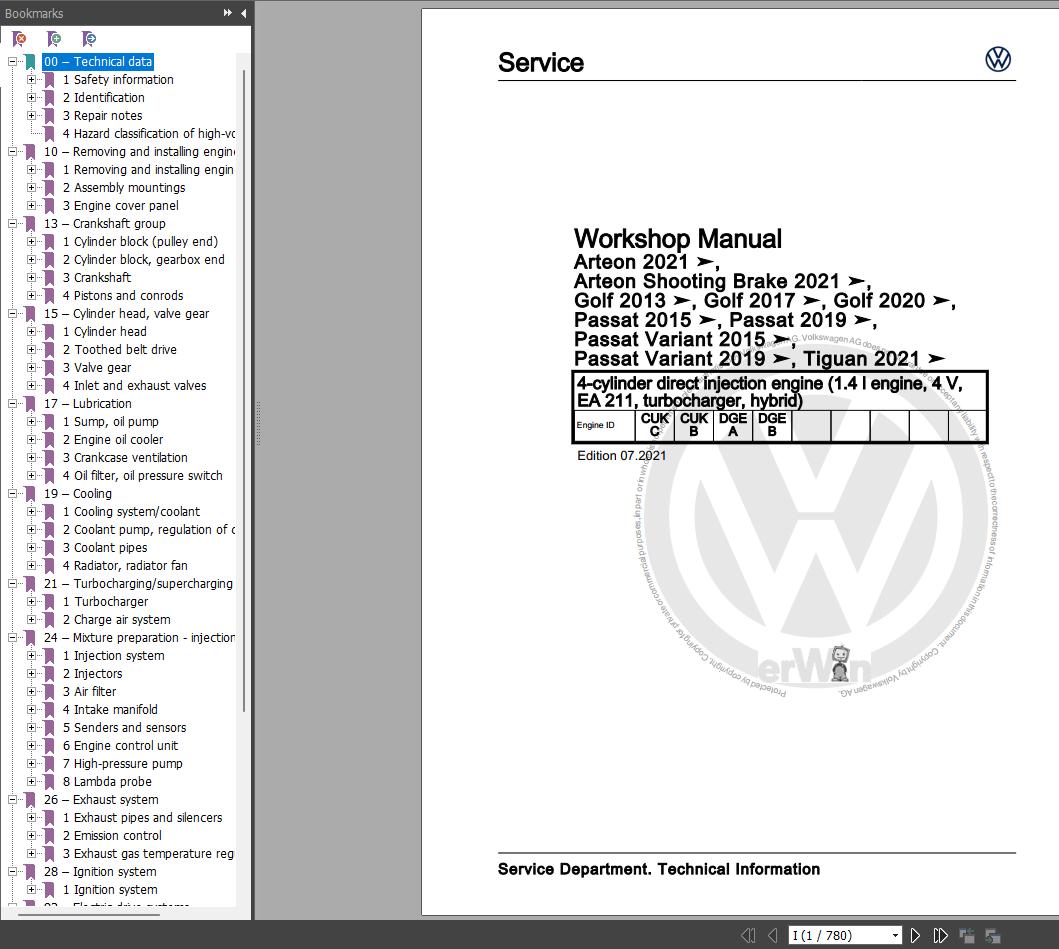Select the 4 Radiator, radiator fan bookmark

(125, 566)
